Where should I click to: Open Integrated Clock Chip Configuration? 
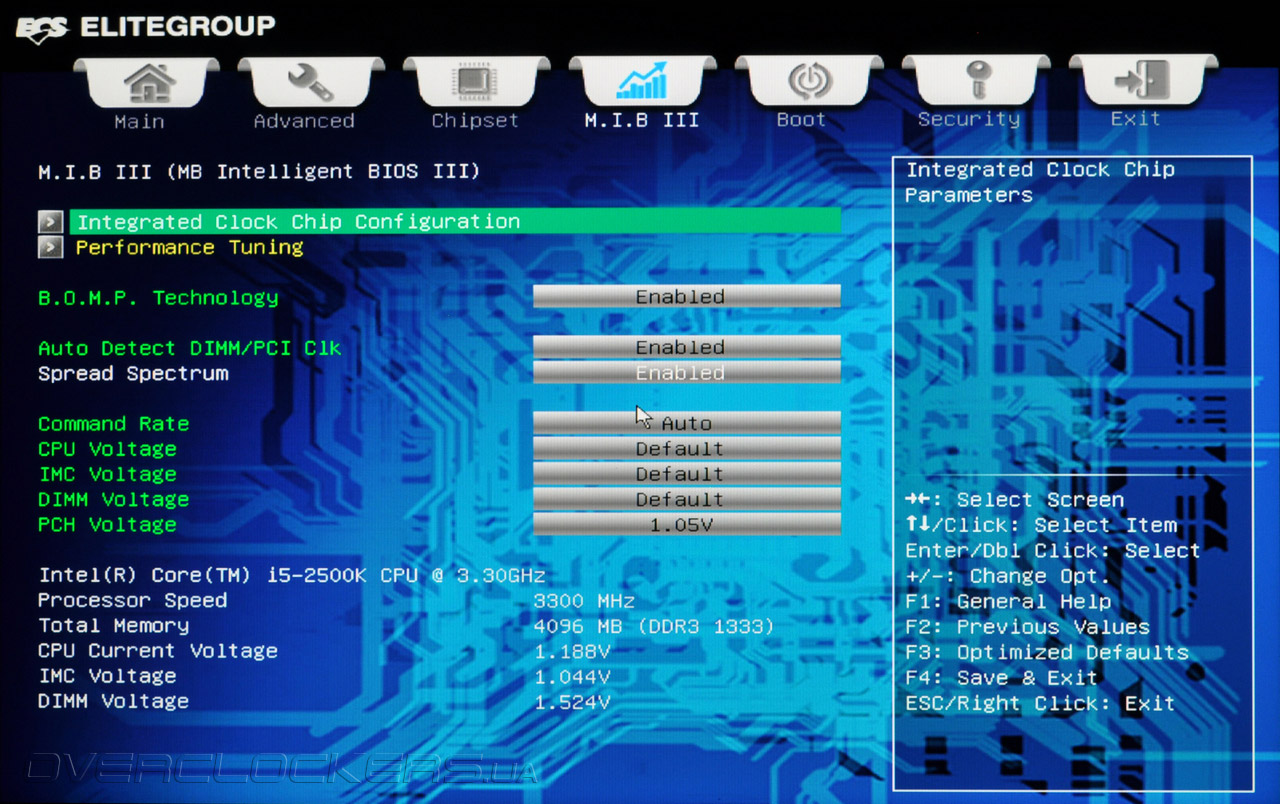(455, 221)
